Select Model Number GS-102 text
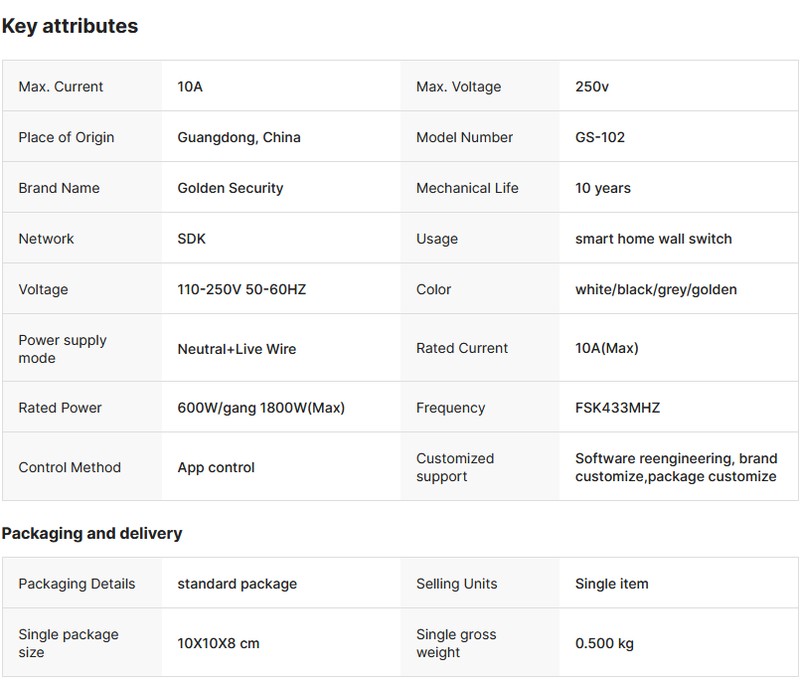Image resolution: width=800 pixels, height=682 pixels. tap(600, 137)
